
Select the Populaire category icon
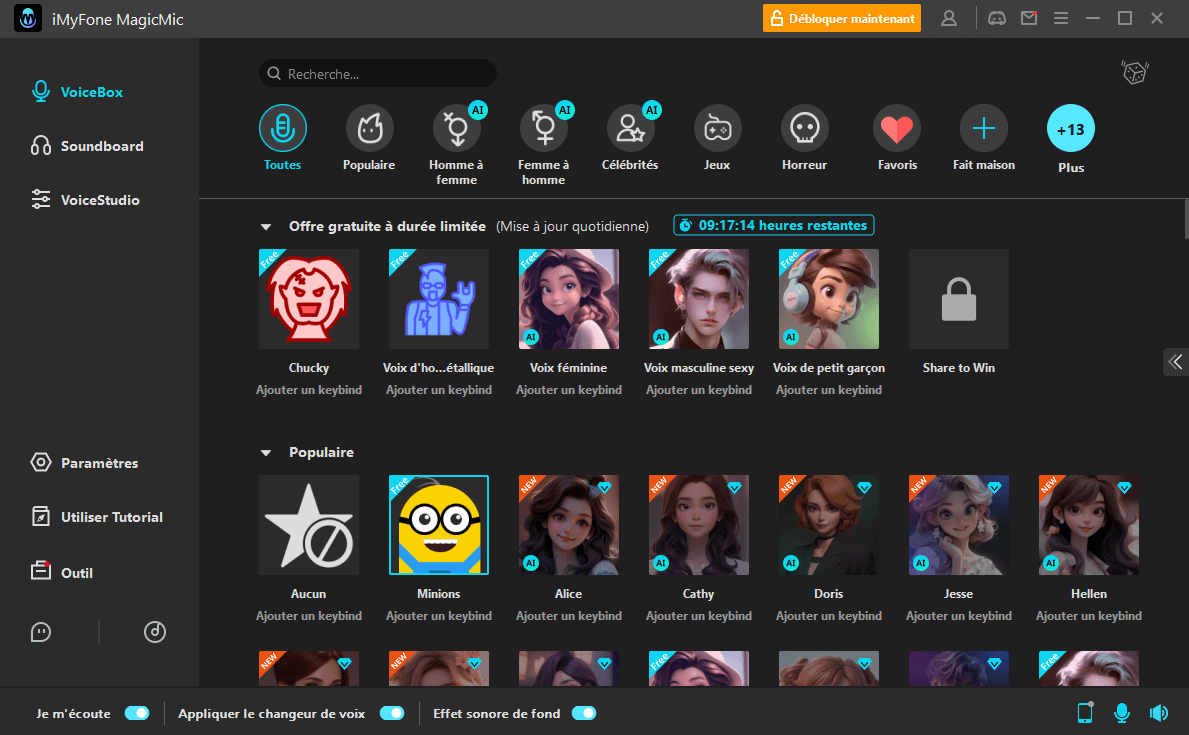click(x=369, y=128)
